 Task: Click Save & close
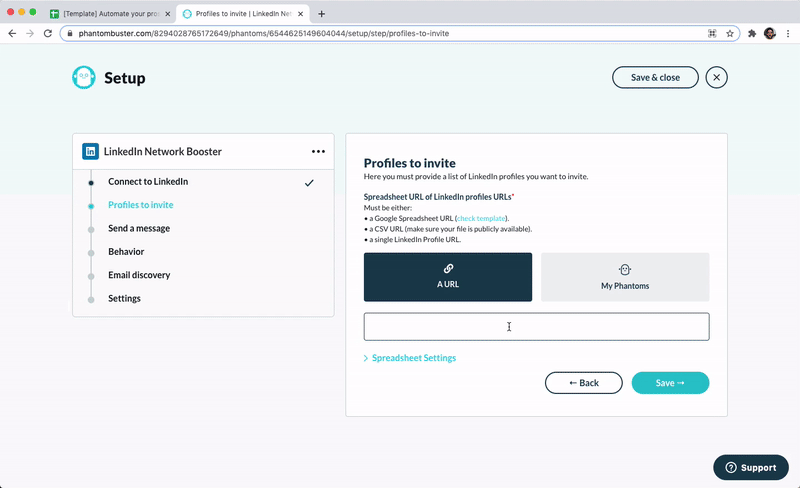pyautogui.click(x=655, y=78)
